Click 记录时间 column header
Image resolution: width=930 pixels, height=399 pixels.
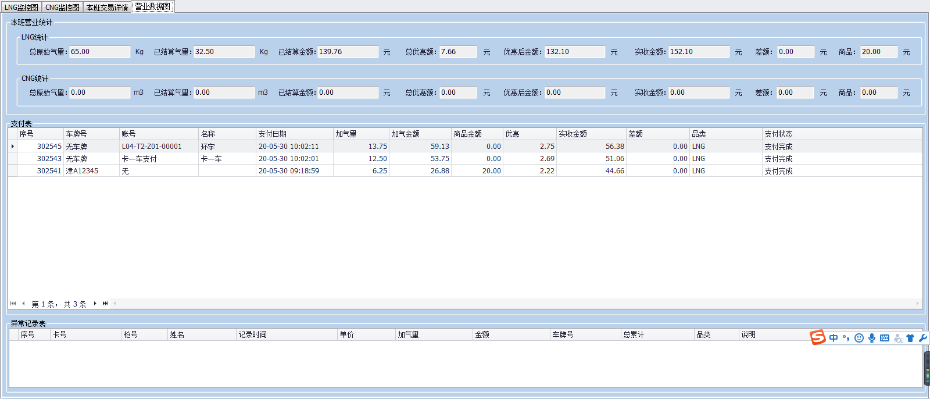[x=286, y=335]
